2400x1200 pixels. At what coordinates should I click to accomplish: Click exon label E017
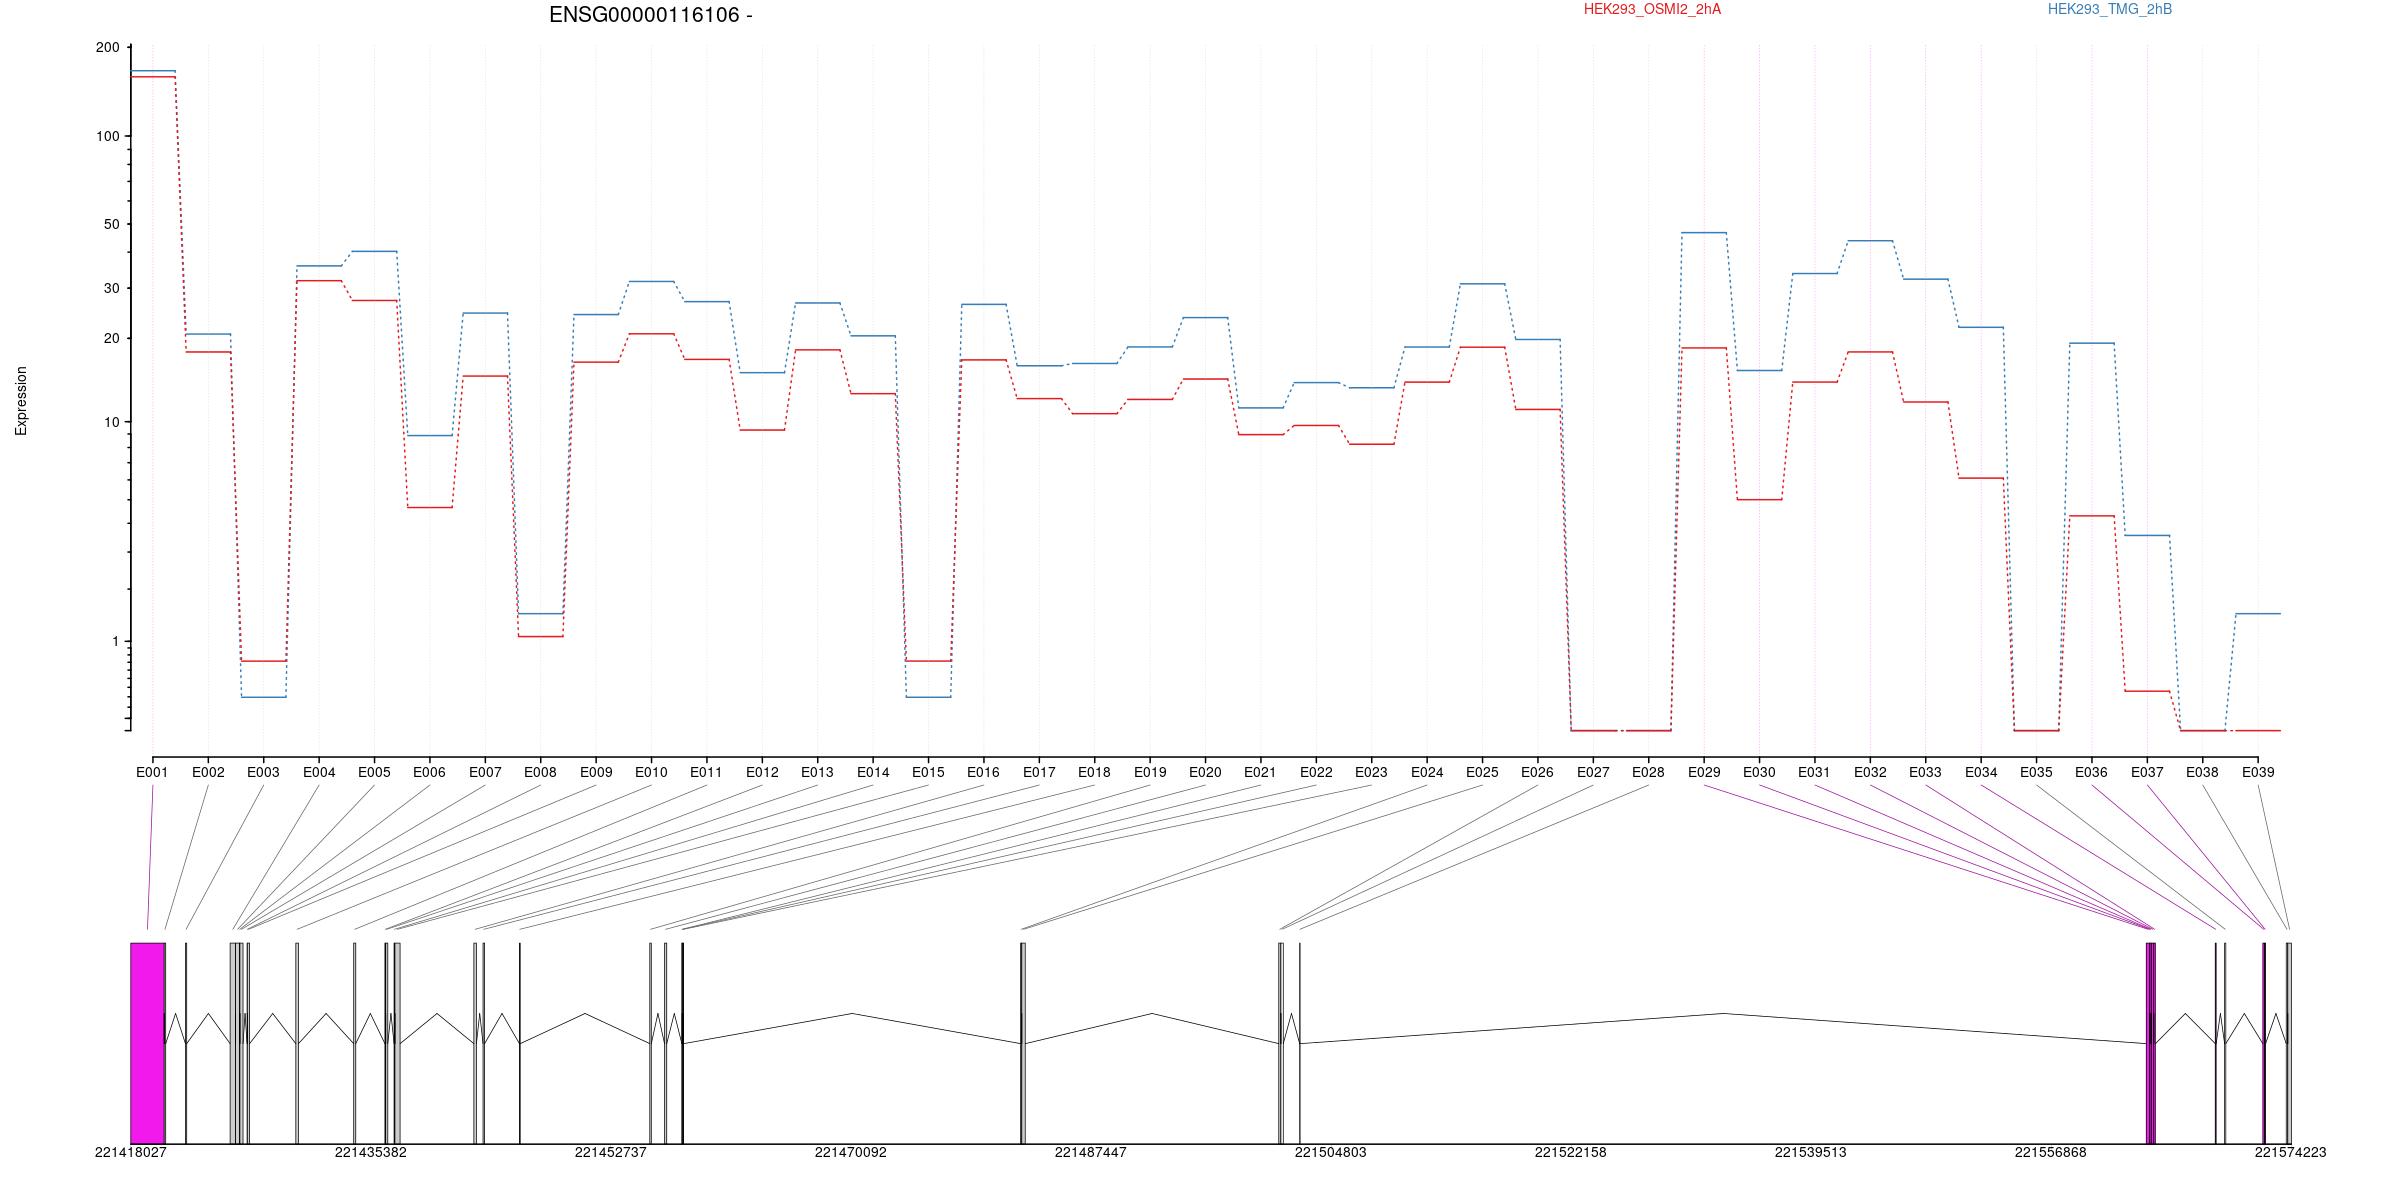[1039, 772]
